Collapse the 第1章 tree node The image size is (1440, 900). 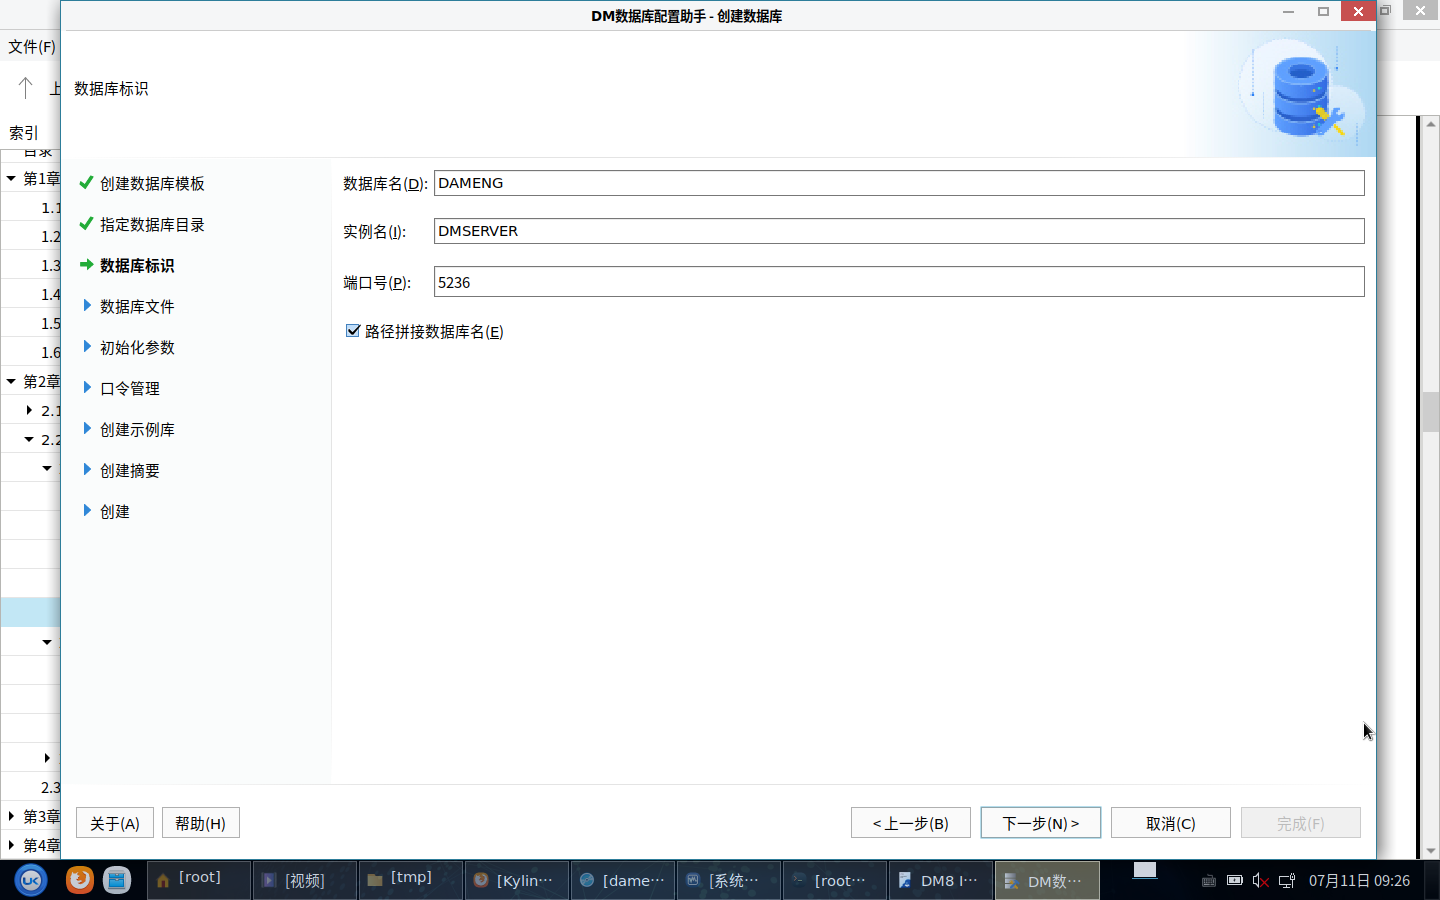[x=11, y=179]
